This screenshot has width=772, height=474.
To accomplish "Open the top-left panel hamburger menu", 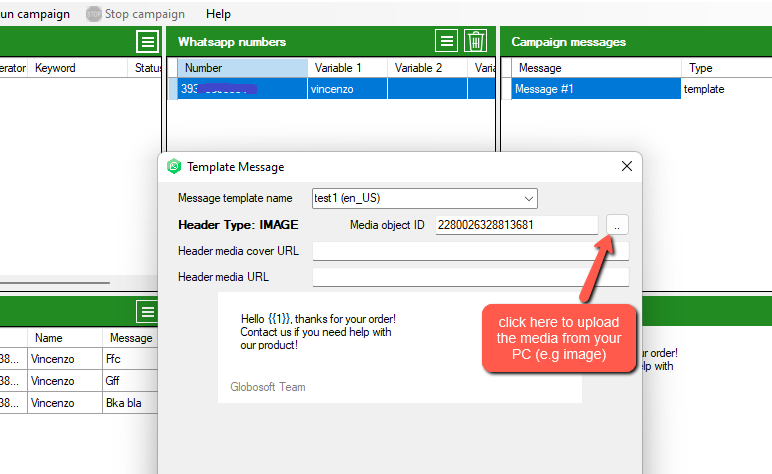I will point(147,41).
